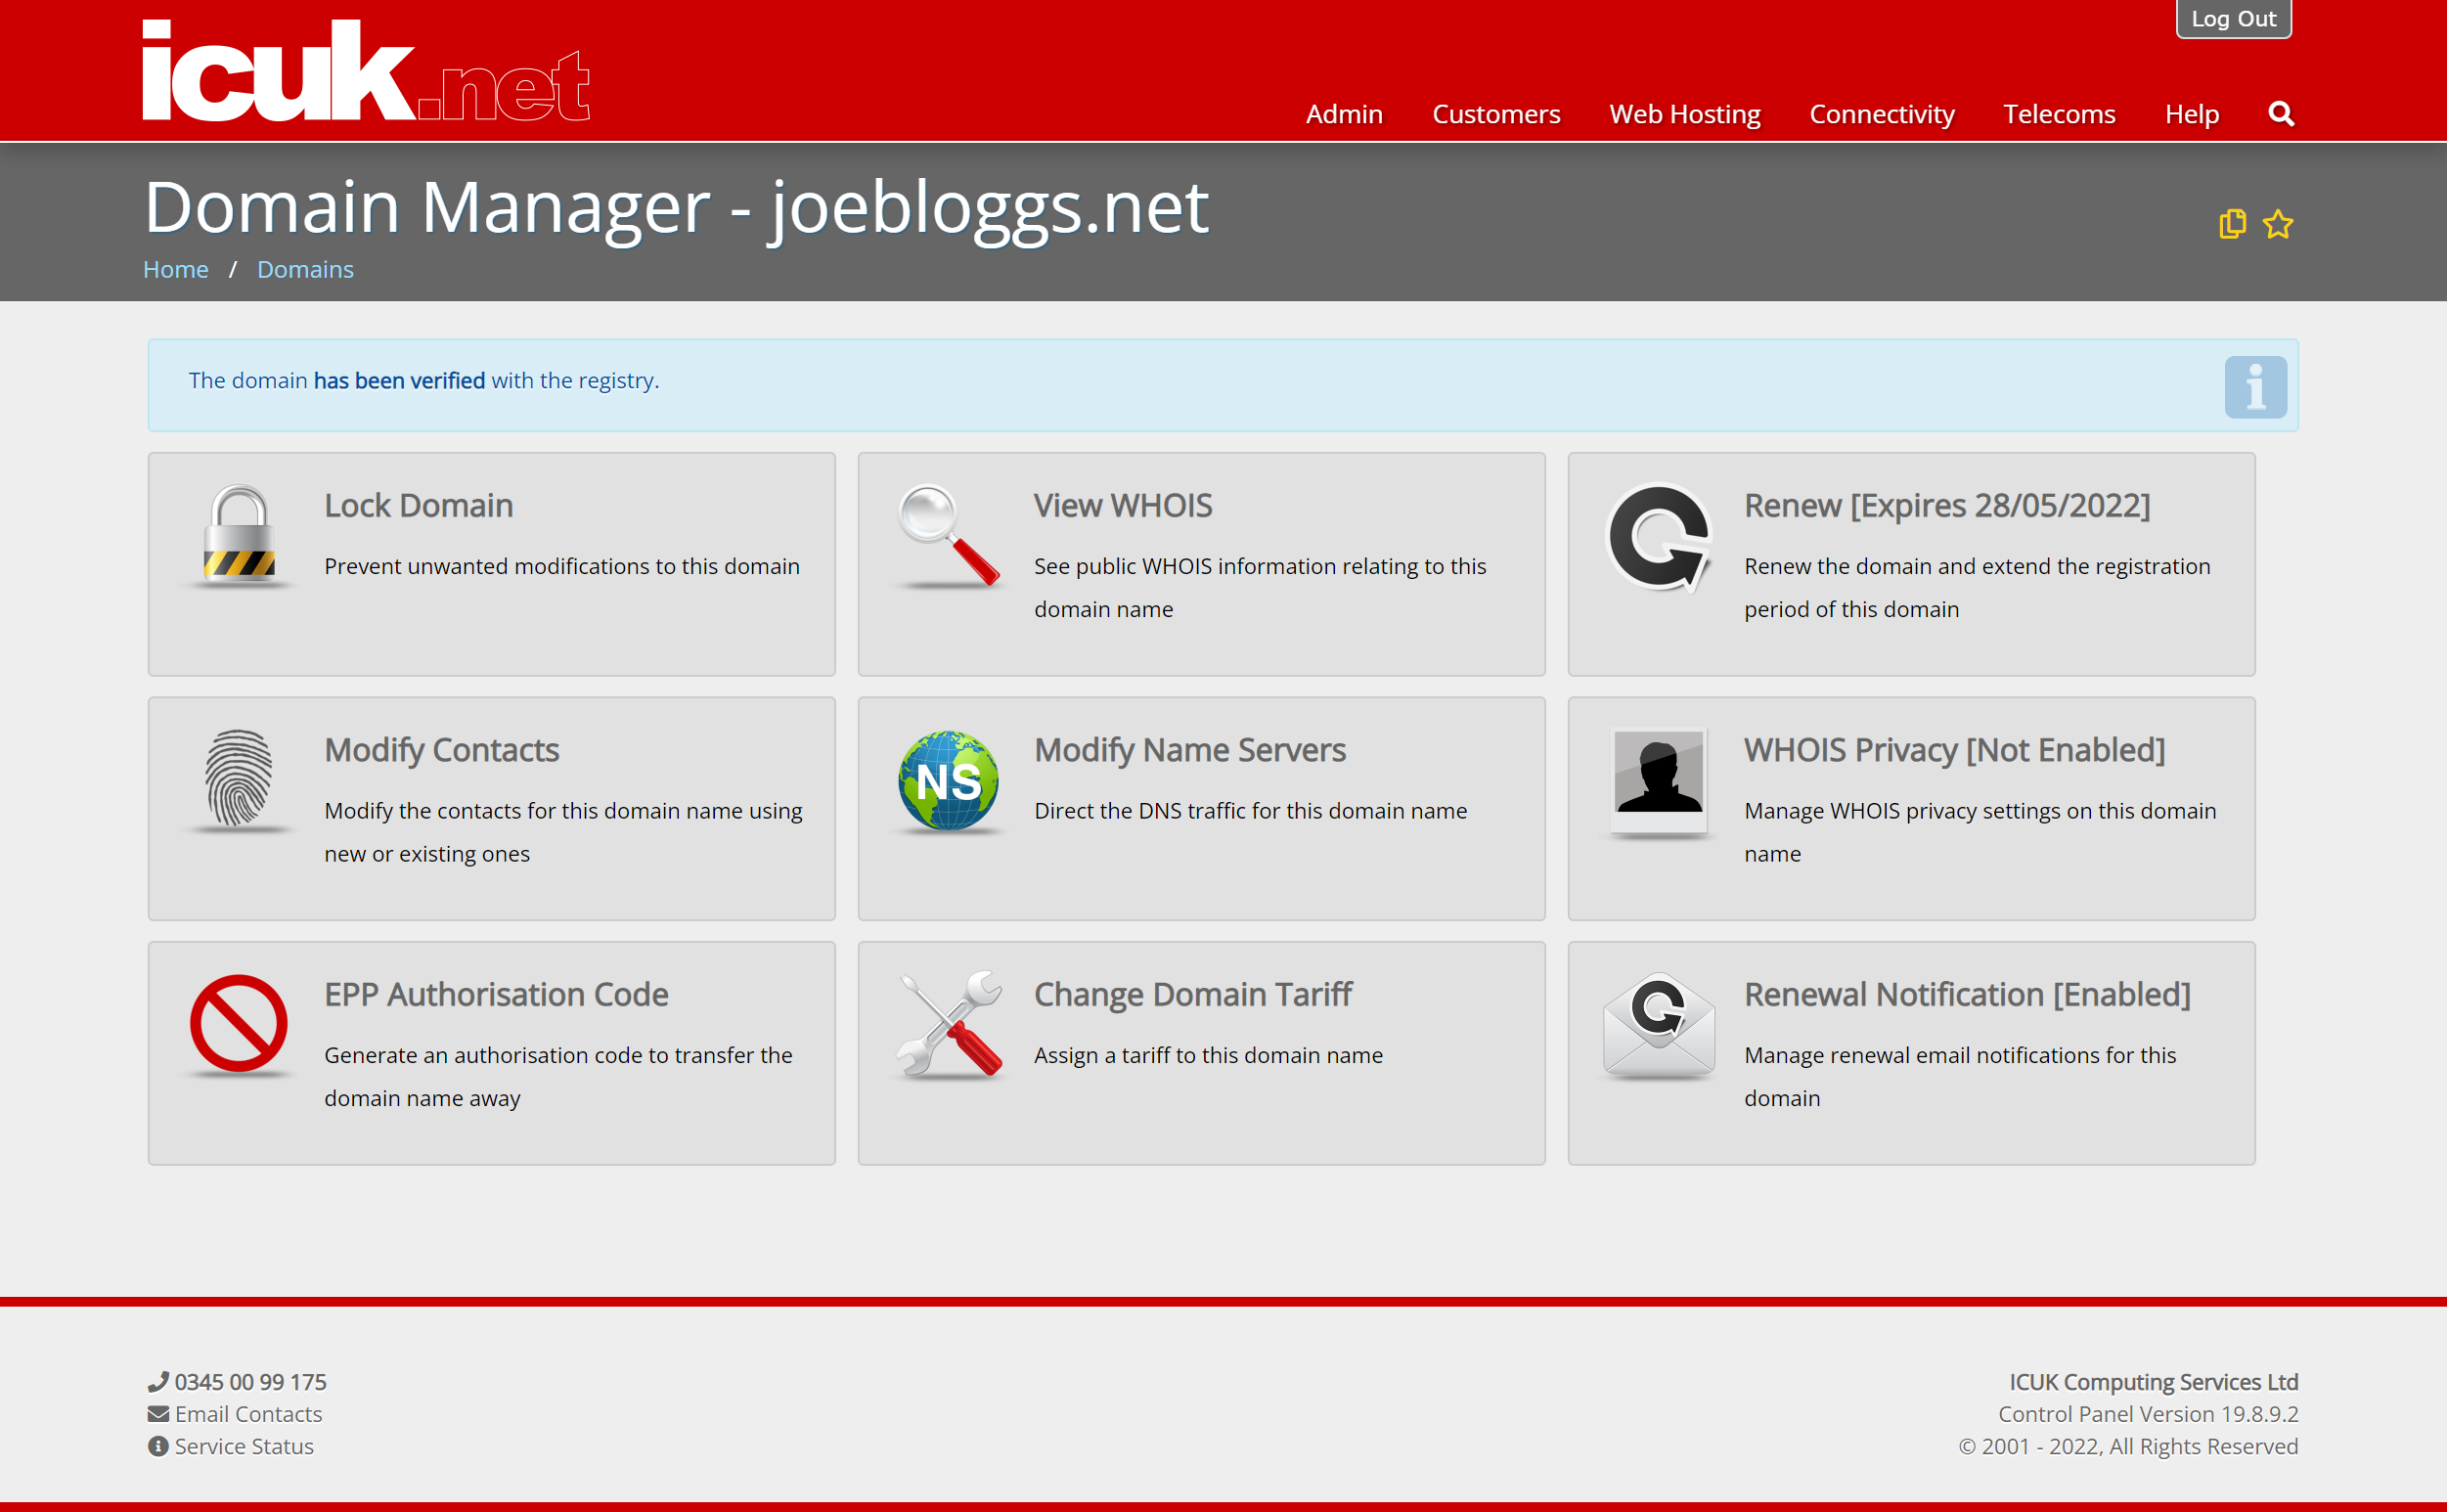Click 'has been verified' bold text
The height and width of the screenshot is (1512, 2447).
399,380
